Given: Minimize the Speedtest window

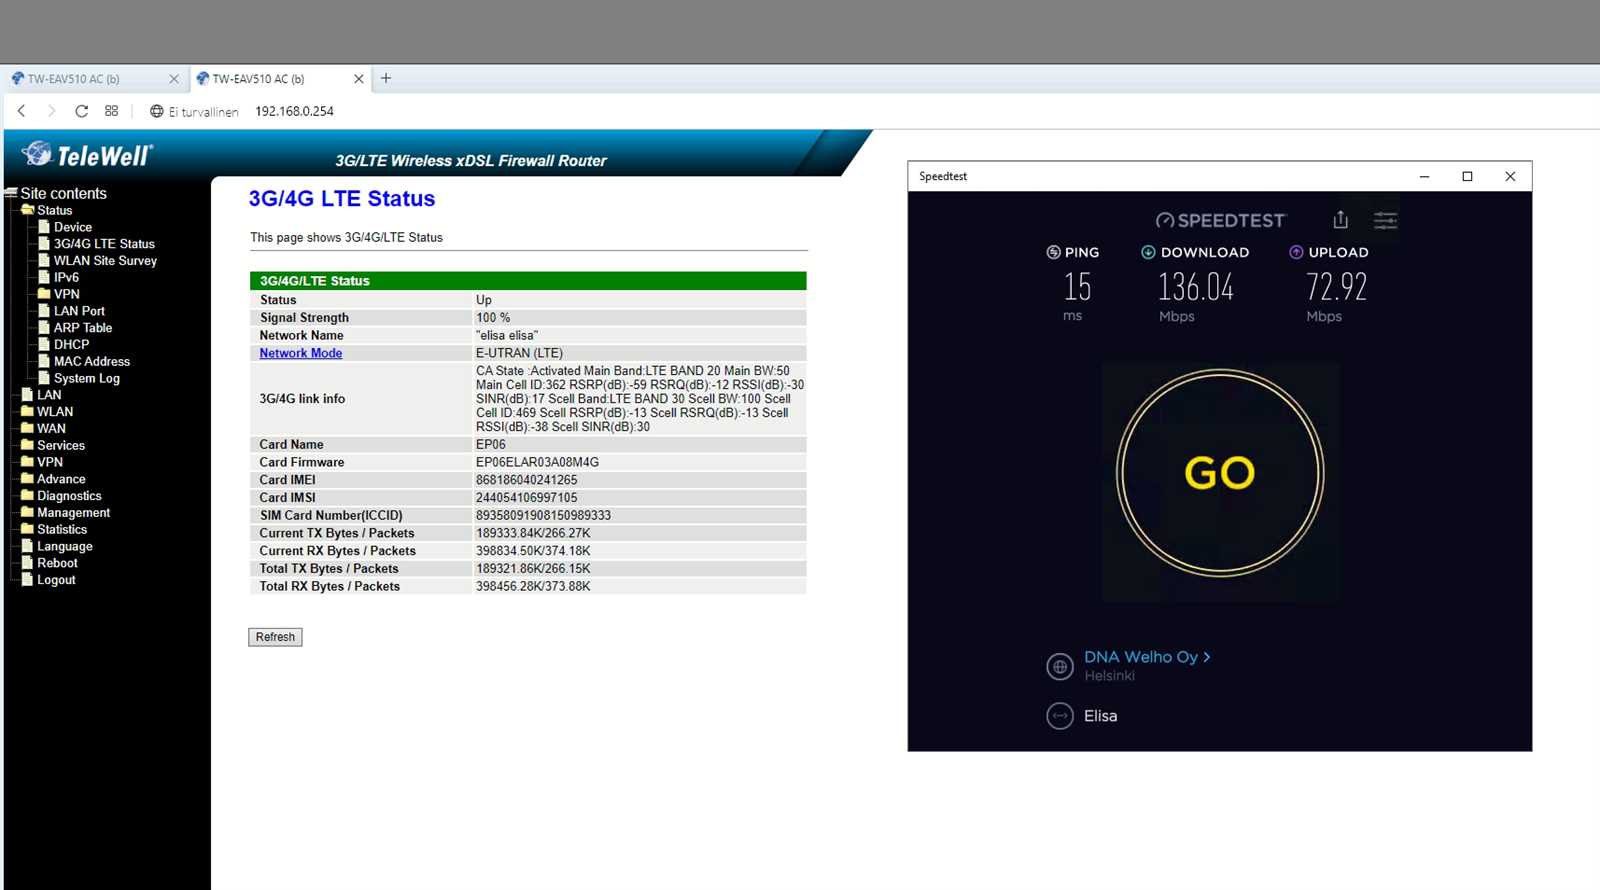Looking at the screenshot, I should pos(1424,177).
